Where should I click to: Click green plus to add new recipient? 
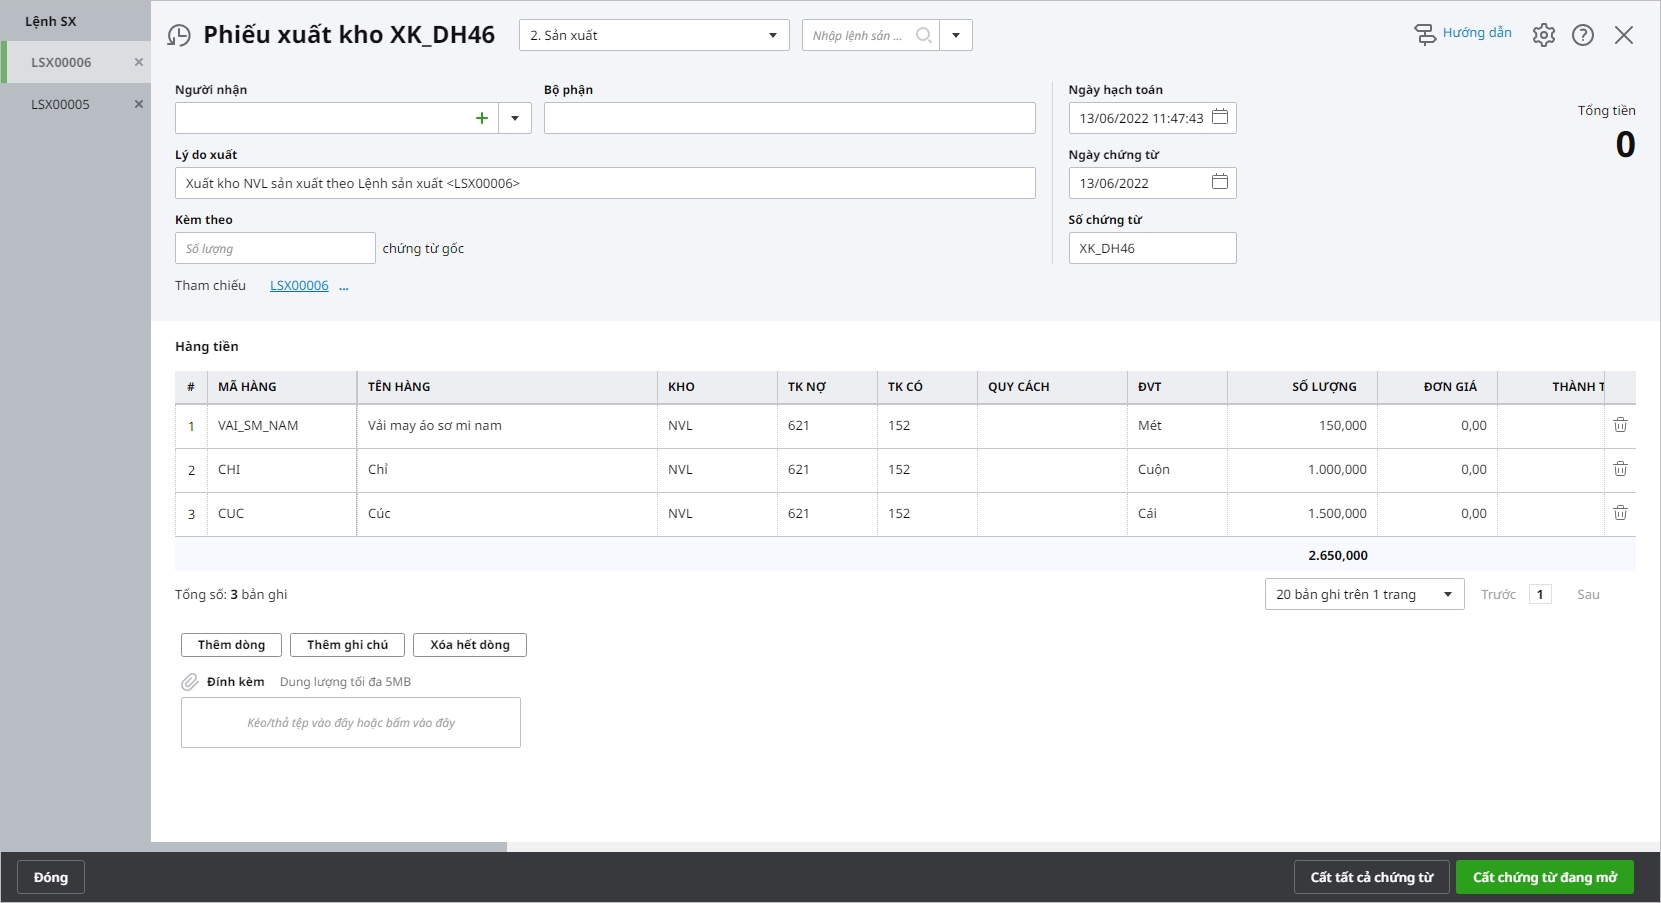click(481, 118)
